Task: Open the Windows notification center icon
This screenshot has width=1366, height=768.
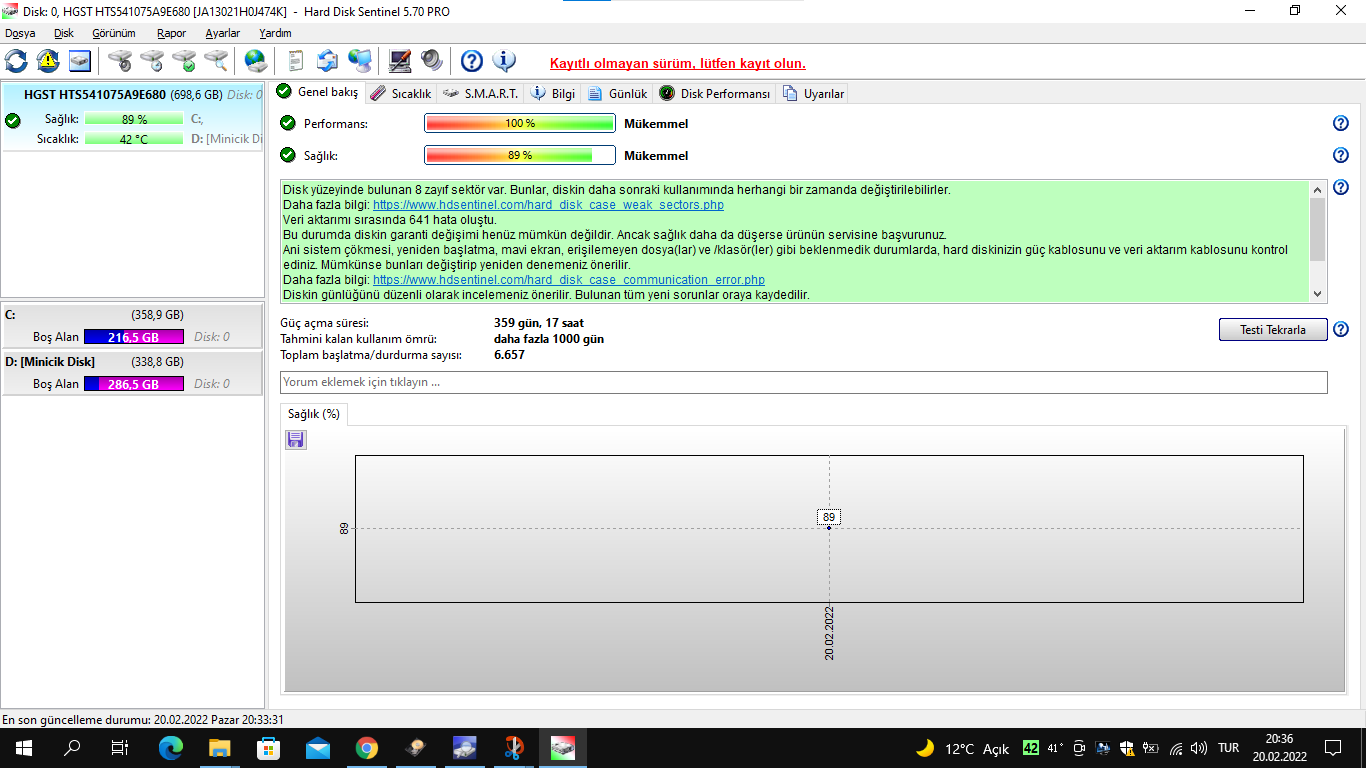Action: 1333,748
